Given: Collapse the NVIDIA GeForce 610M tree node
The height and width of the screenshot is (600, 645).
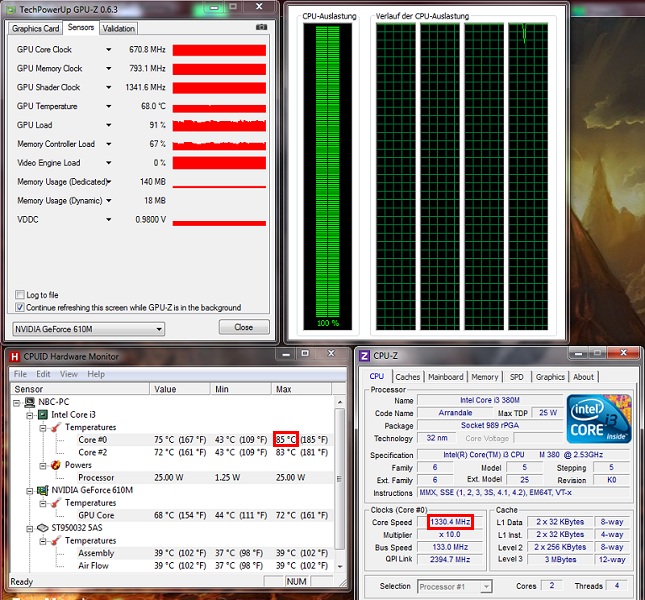Looking at the screenshot, I should [x=30, y=491].
